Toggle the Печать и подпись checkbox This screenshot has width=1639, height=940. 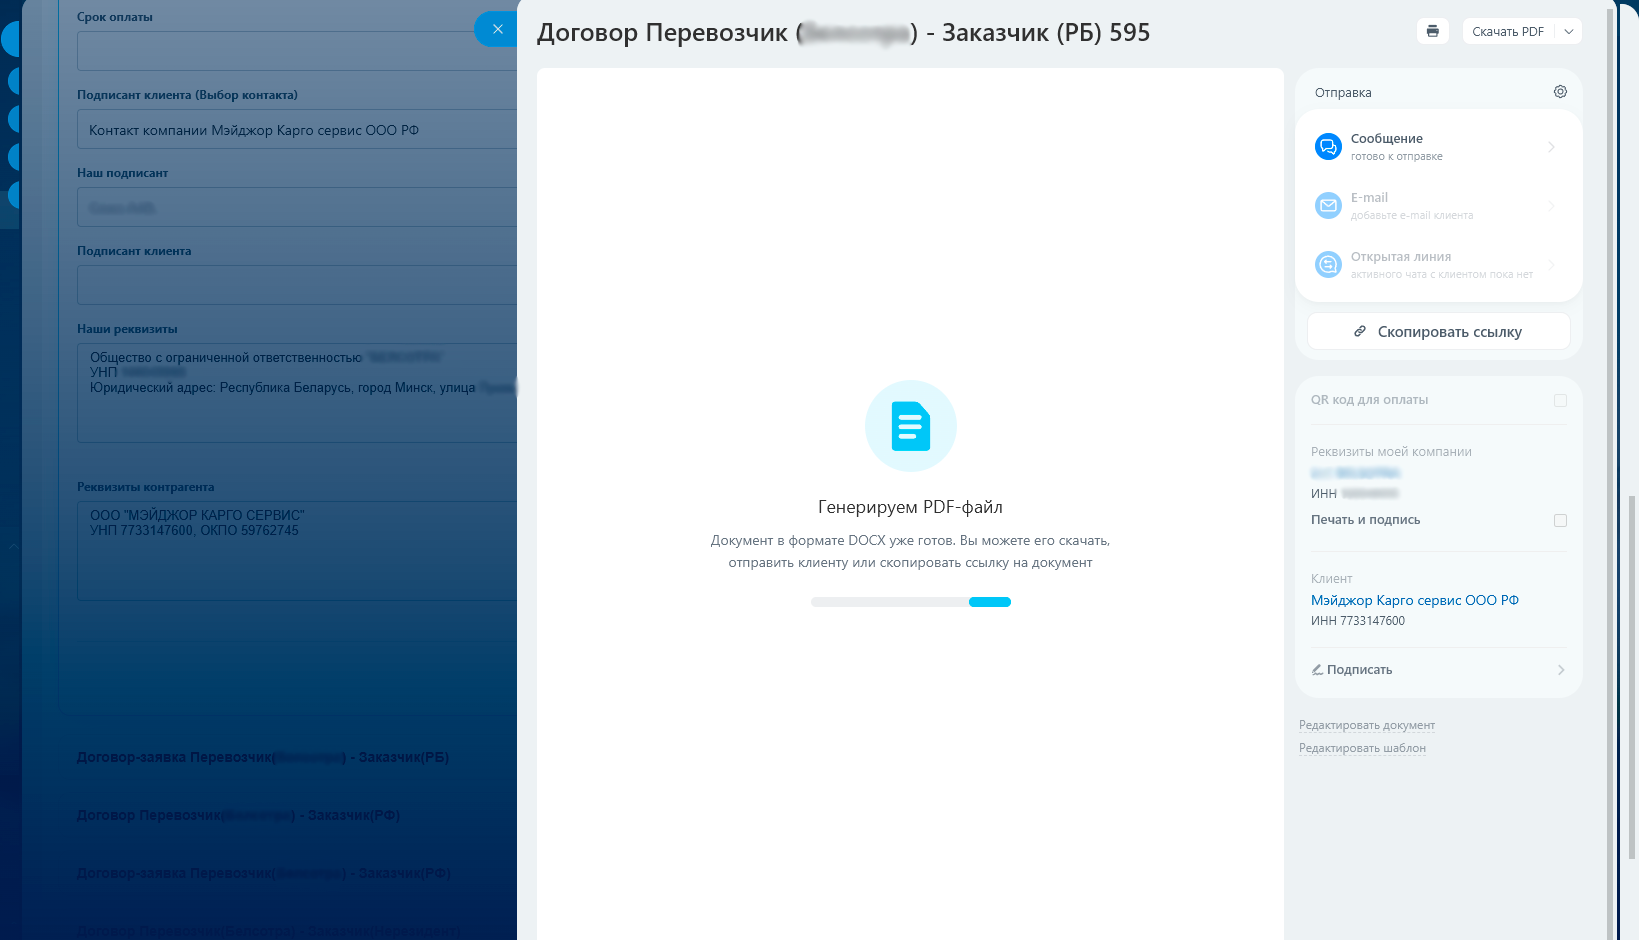point(1560,520)
